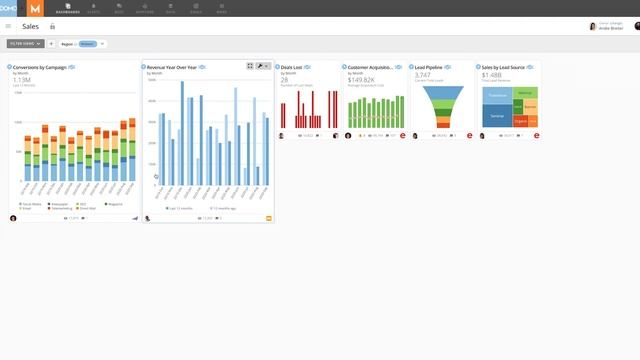This screenshot has width=640, height=360.
Task: Open the Deals Lost card title
Action: pos(291,67)
